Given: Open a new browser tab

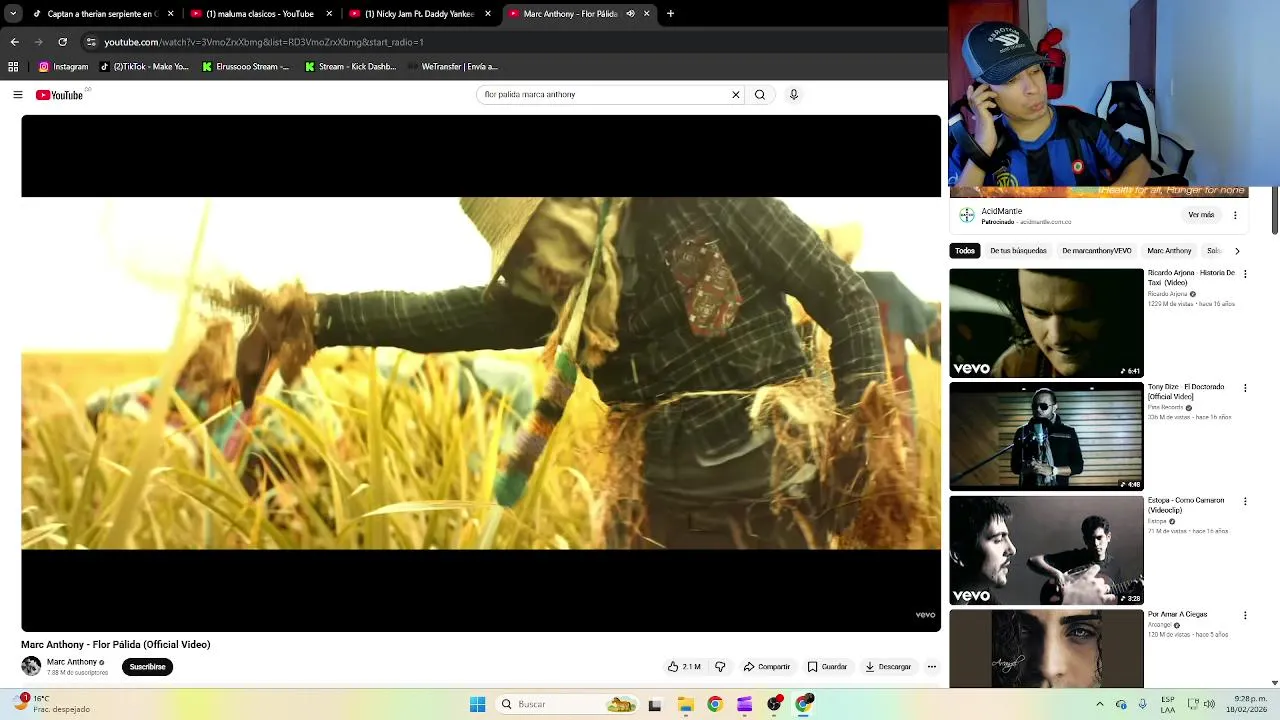Looking at the screenshot, I should [x=670, y=14].
